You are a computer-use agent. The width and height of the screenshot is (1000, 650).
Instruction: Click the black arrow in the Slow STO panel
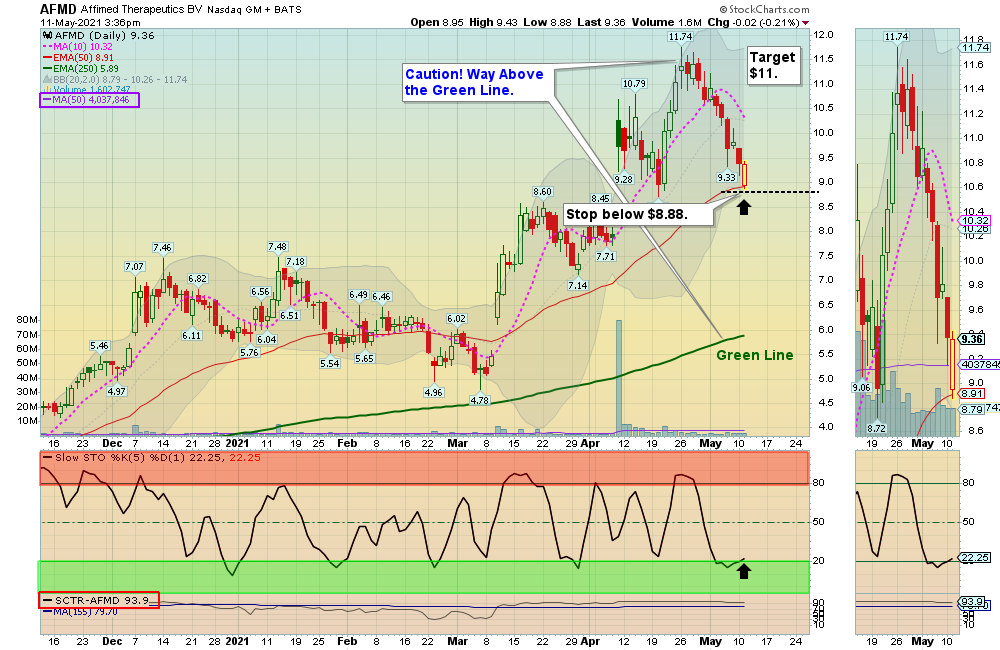[x=744, y=571]
